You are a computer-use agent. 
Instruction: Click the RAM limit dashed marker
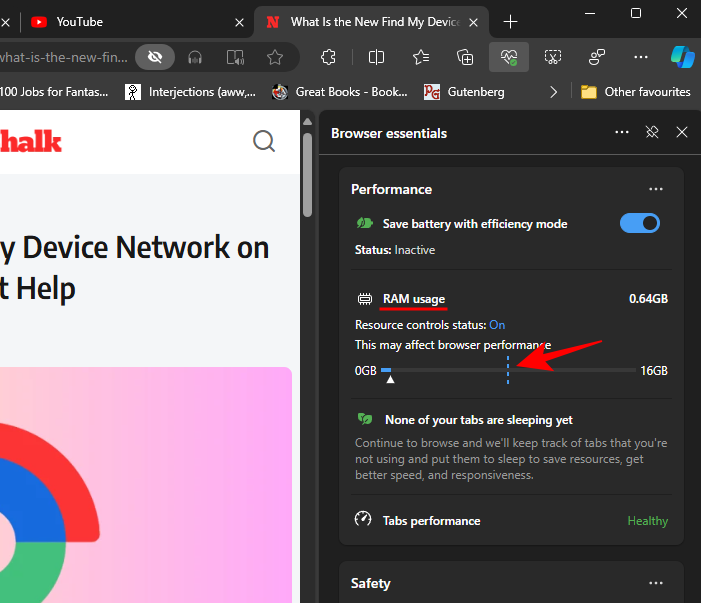click(508, 370)
